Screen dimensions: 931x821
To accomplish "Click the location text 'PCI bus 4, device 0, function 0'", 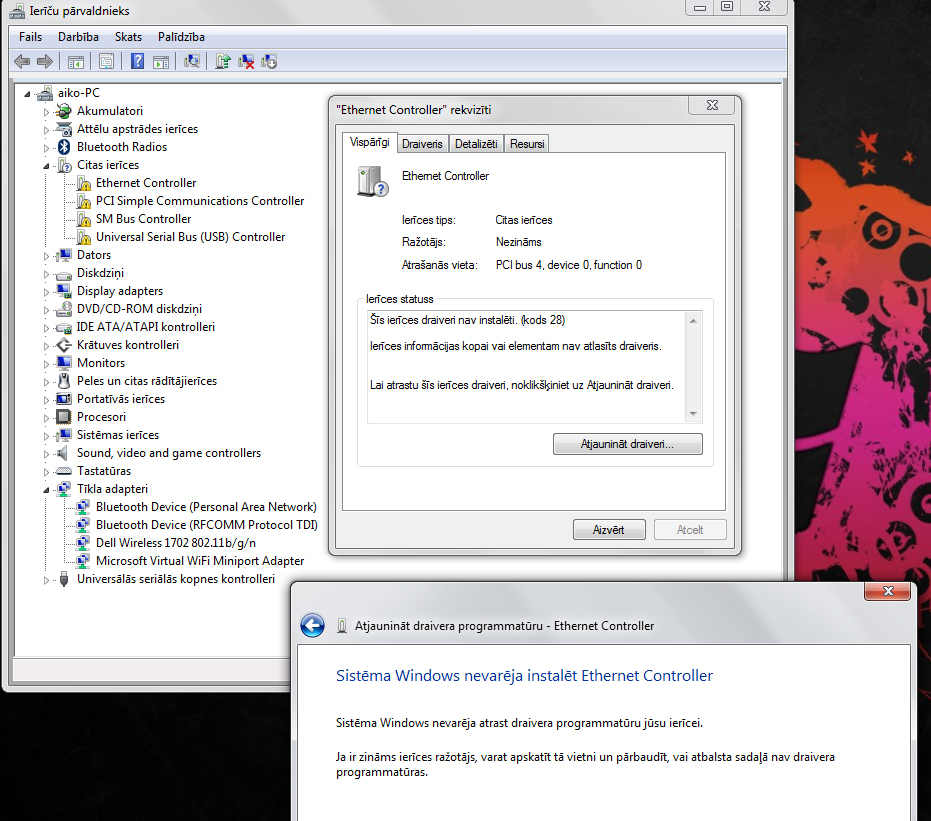I will [569, 265].
